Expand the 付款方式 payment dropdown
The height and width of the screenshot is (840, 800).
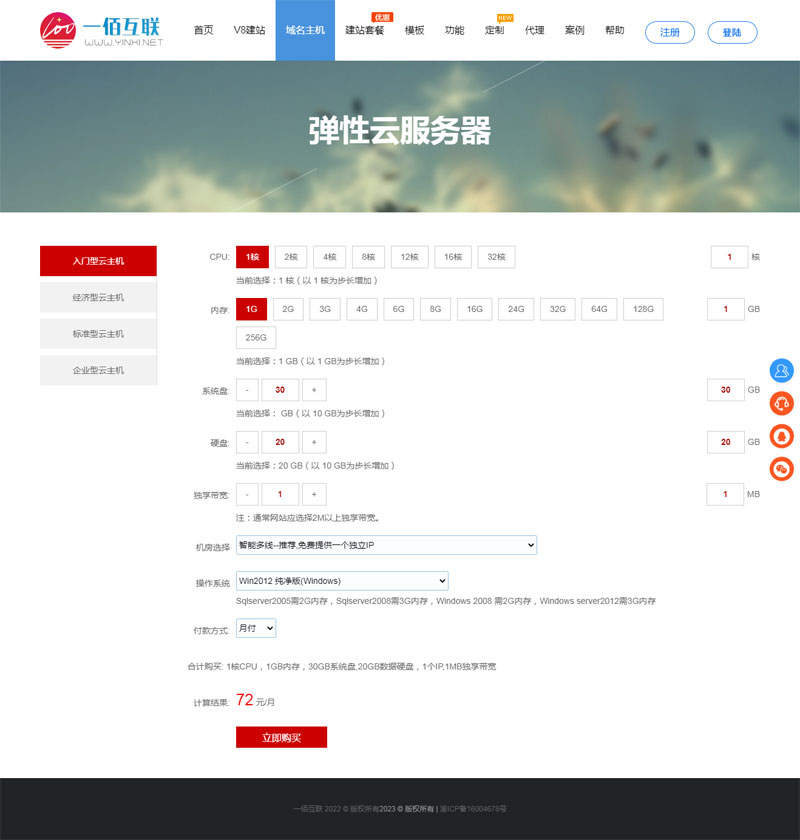[255, 628]
